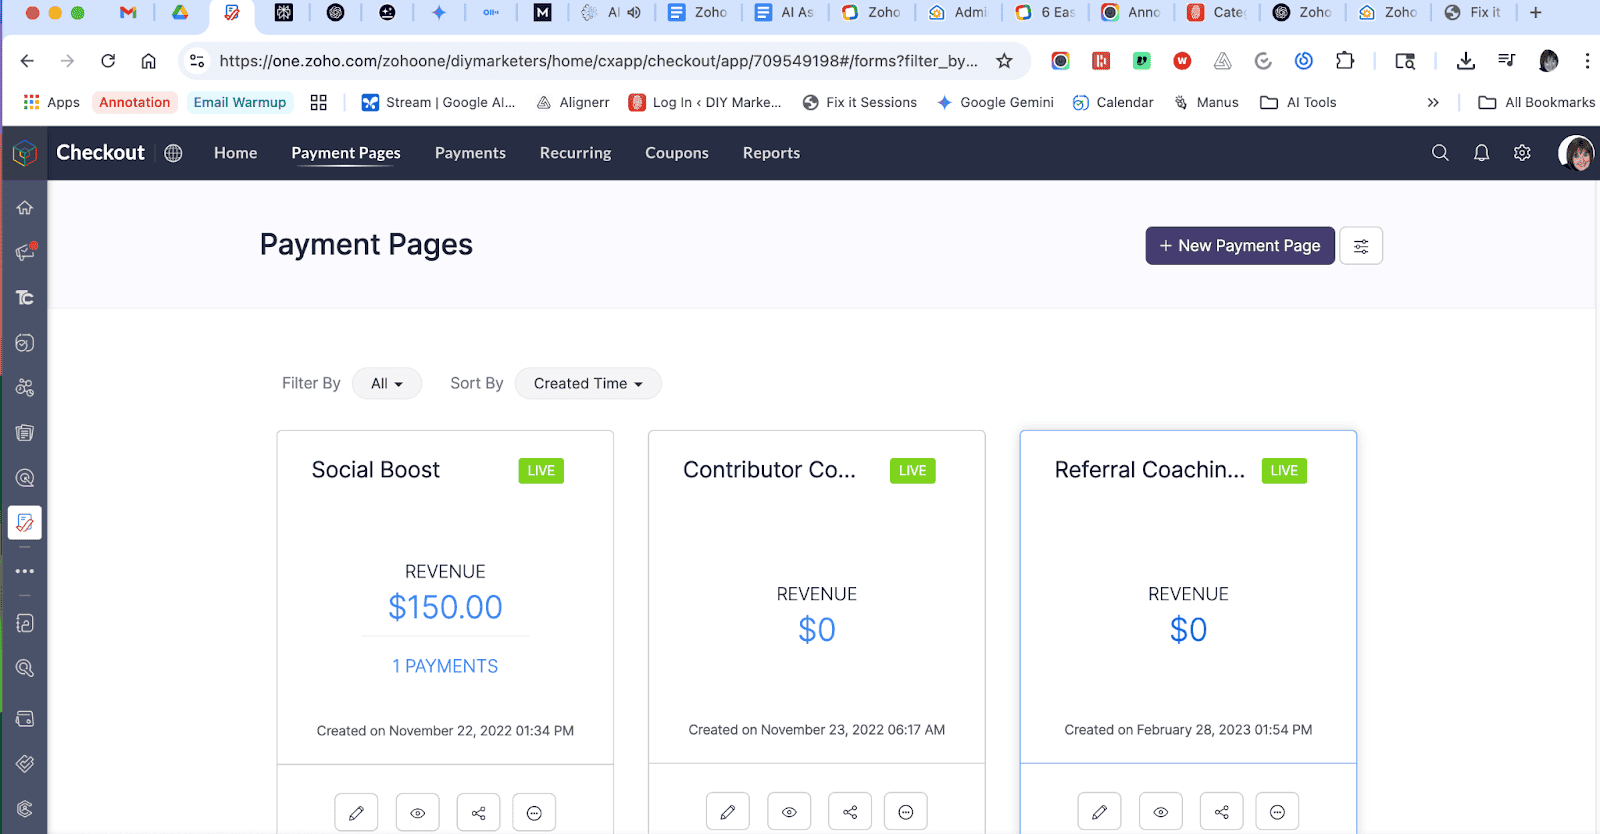
Task: Open the Google Gemini bookmark
Action: [x=996, y=102]
